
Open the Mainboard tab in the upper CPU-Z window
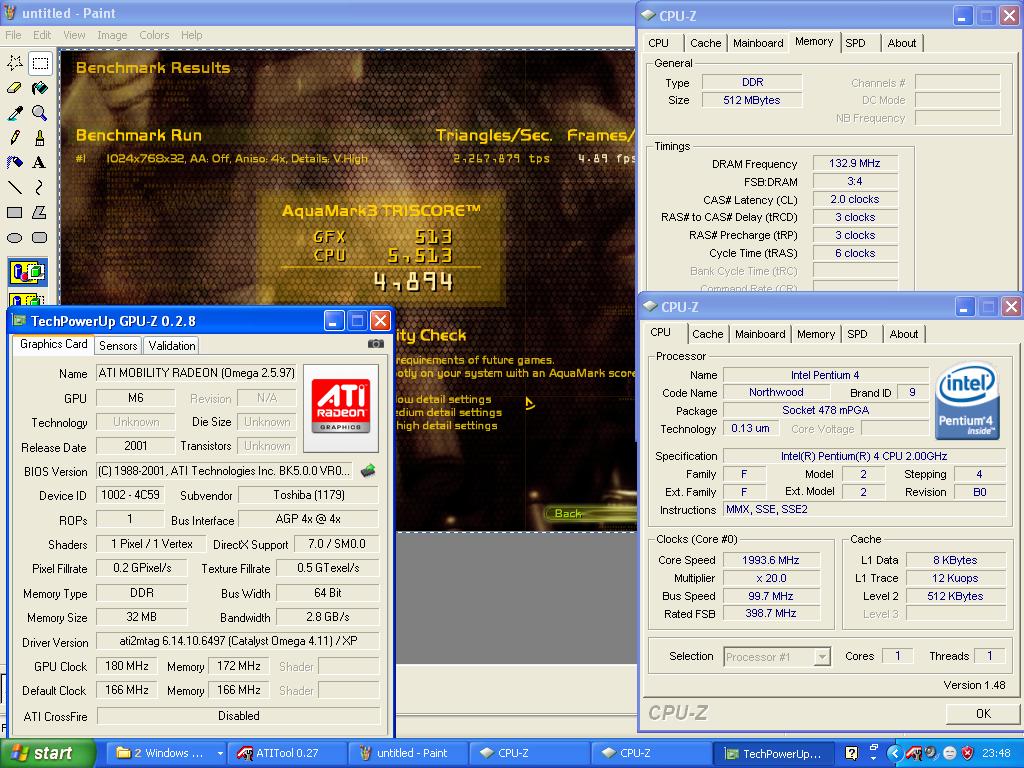tap(758, 43)
